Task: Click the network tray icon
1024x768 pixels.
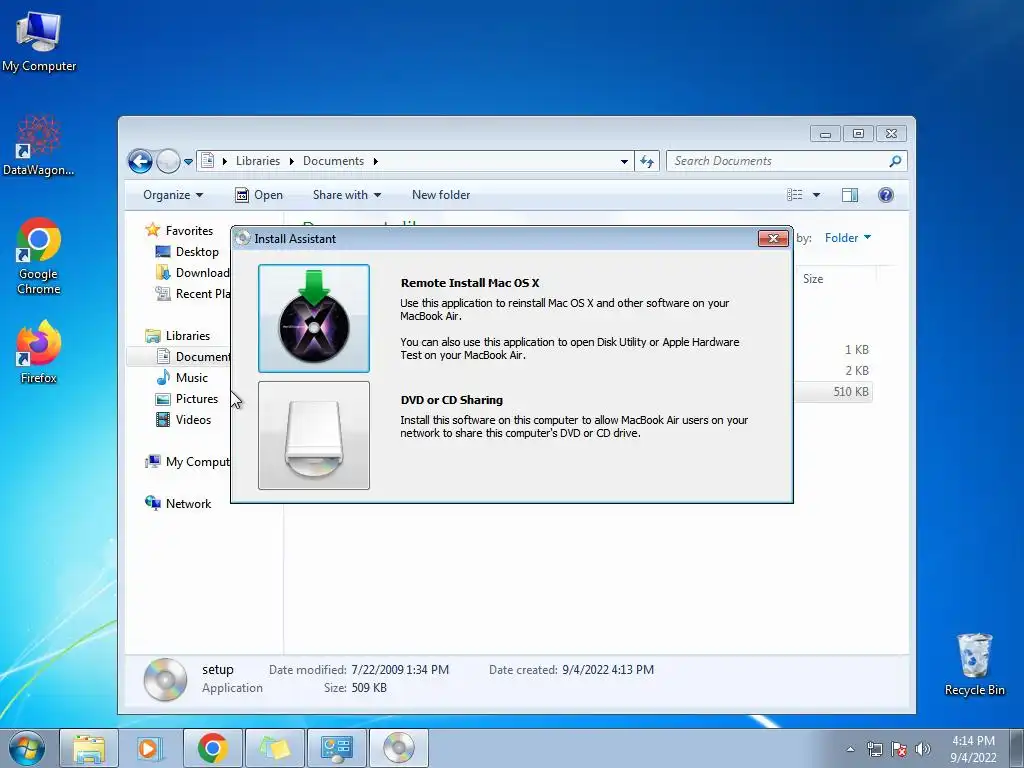Action: point(874,749)
